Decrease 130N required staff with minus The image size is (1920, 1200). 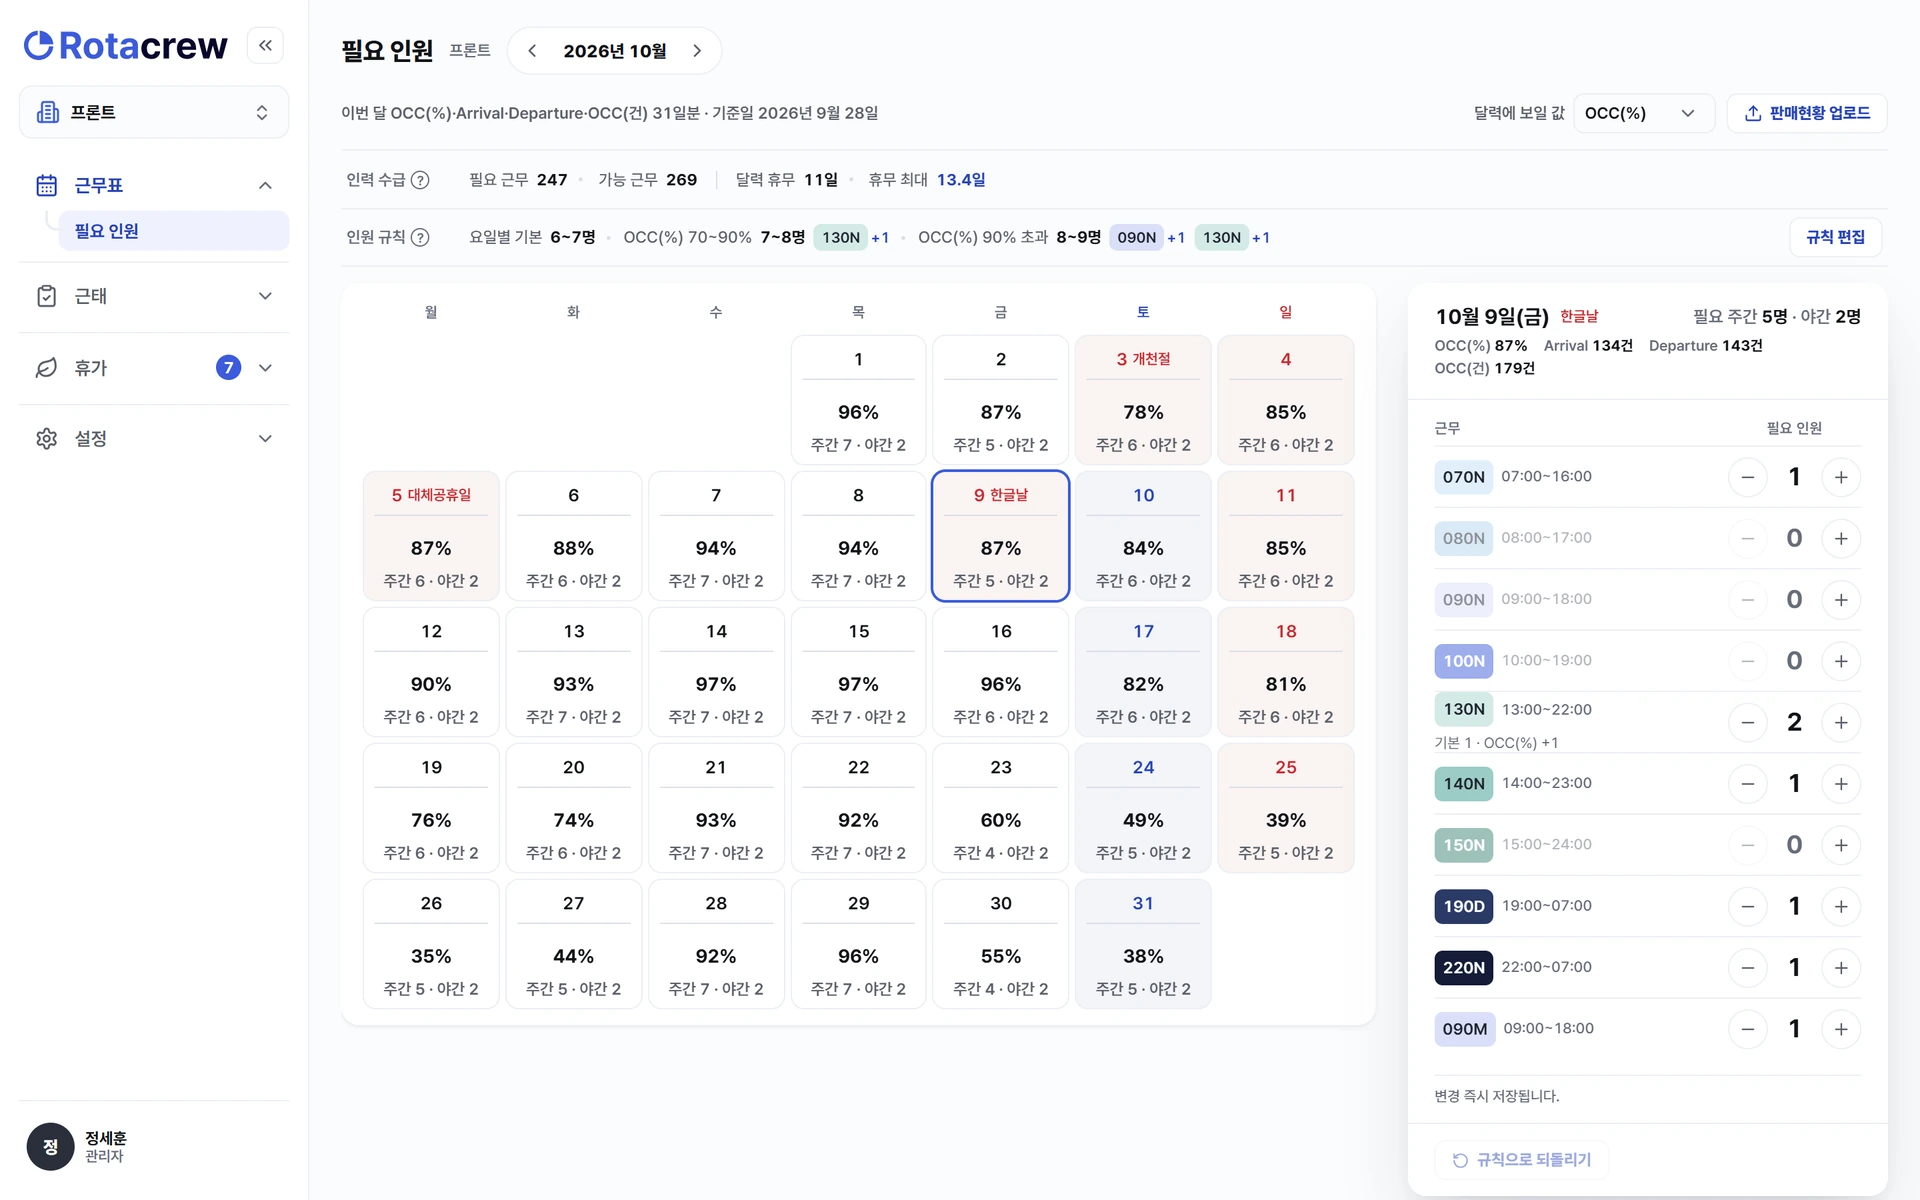(x=1748, y=722)
